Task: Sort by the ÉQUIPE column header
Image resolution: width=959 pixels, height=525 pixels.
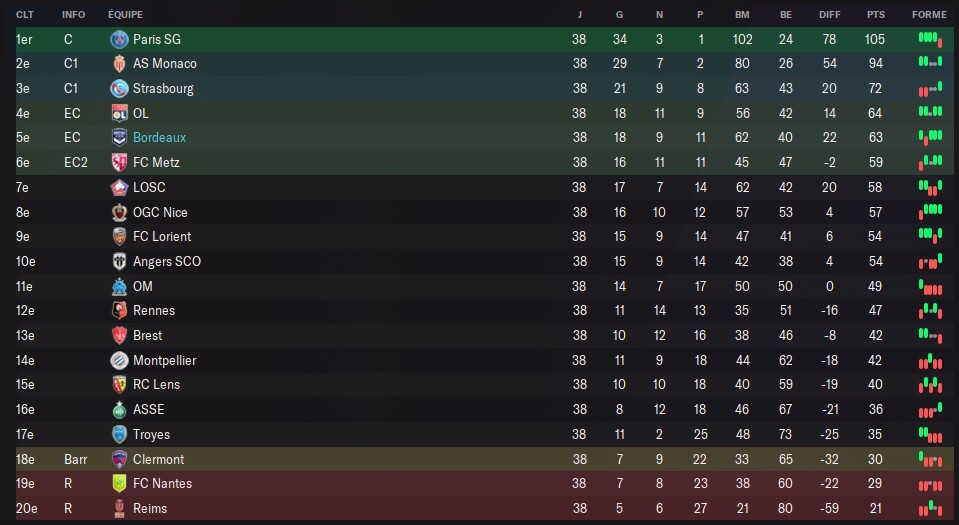Action: coord(125,15)
